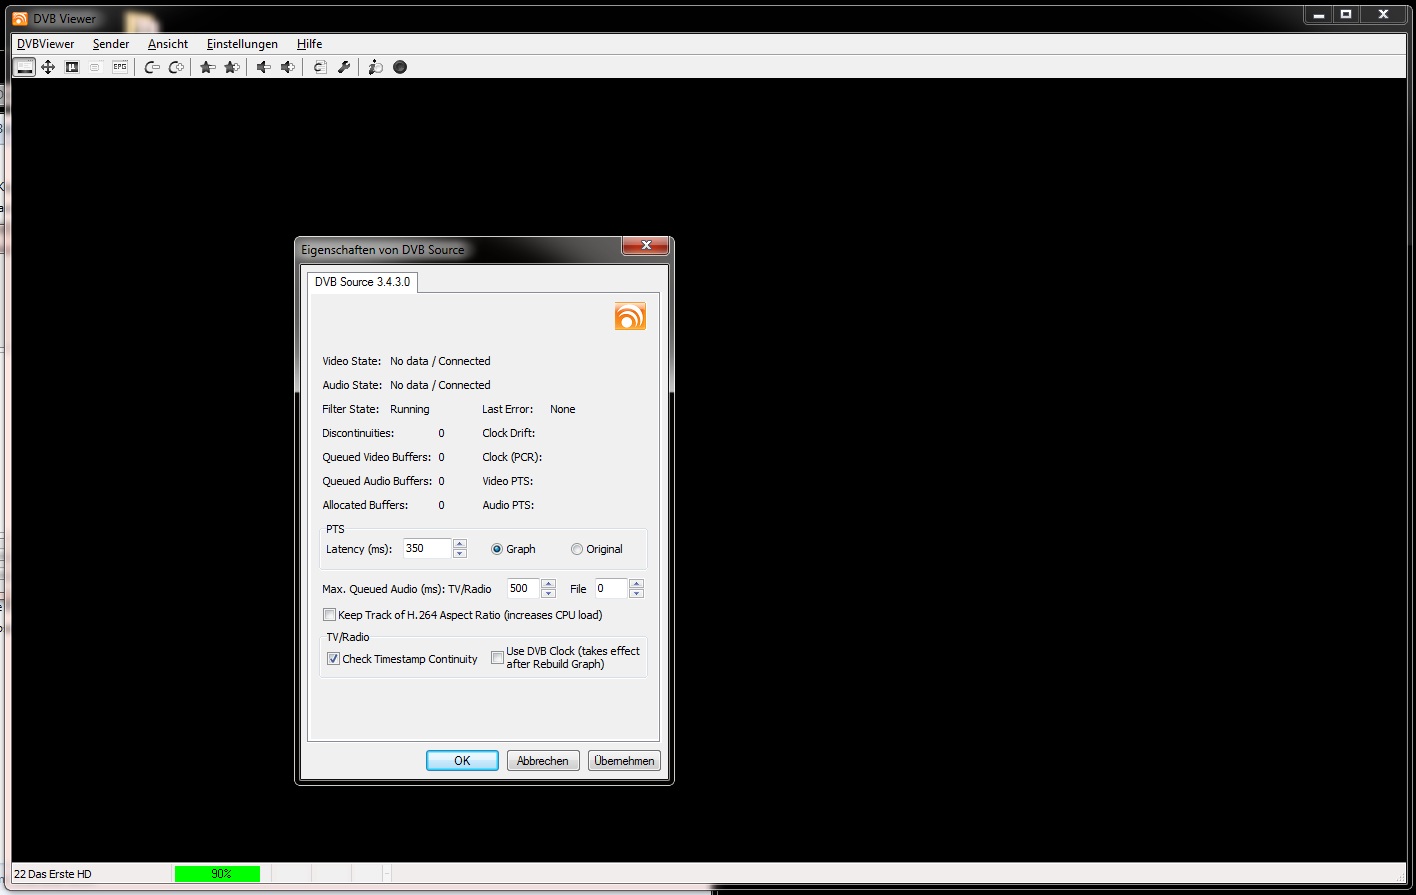This screenshot has width=1416, height=895.
Task: Toggle the control bar display icon
Action: (24, 67)
